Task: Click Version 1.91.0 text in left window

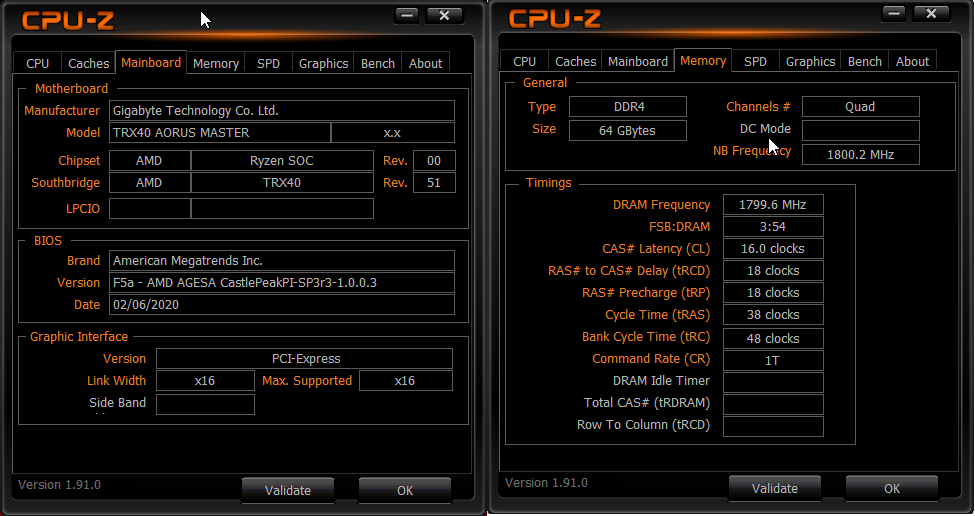Action: point(59,485)
